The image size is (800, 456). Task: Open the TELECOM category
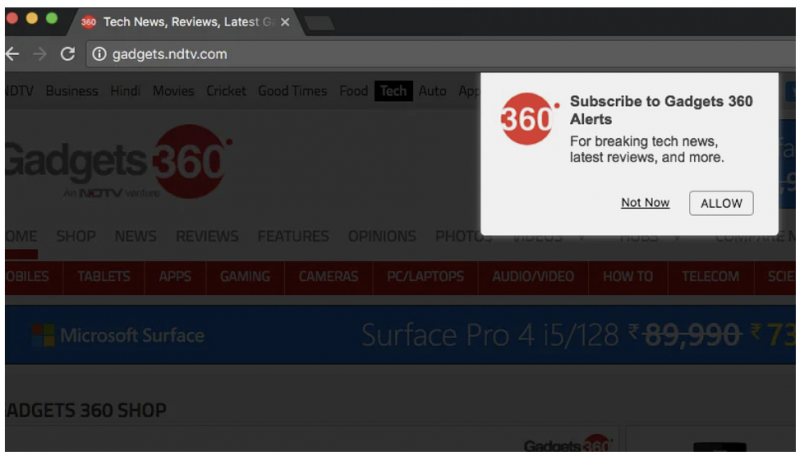(711, 276)
